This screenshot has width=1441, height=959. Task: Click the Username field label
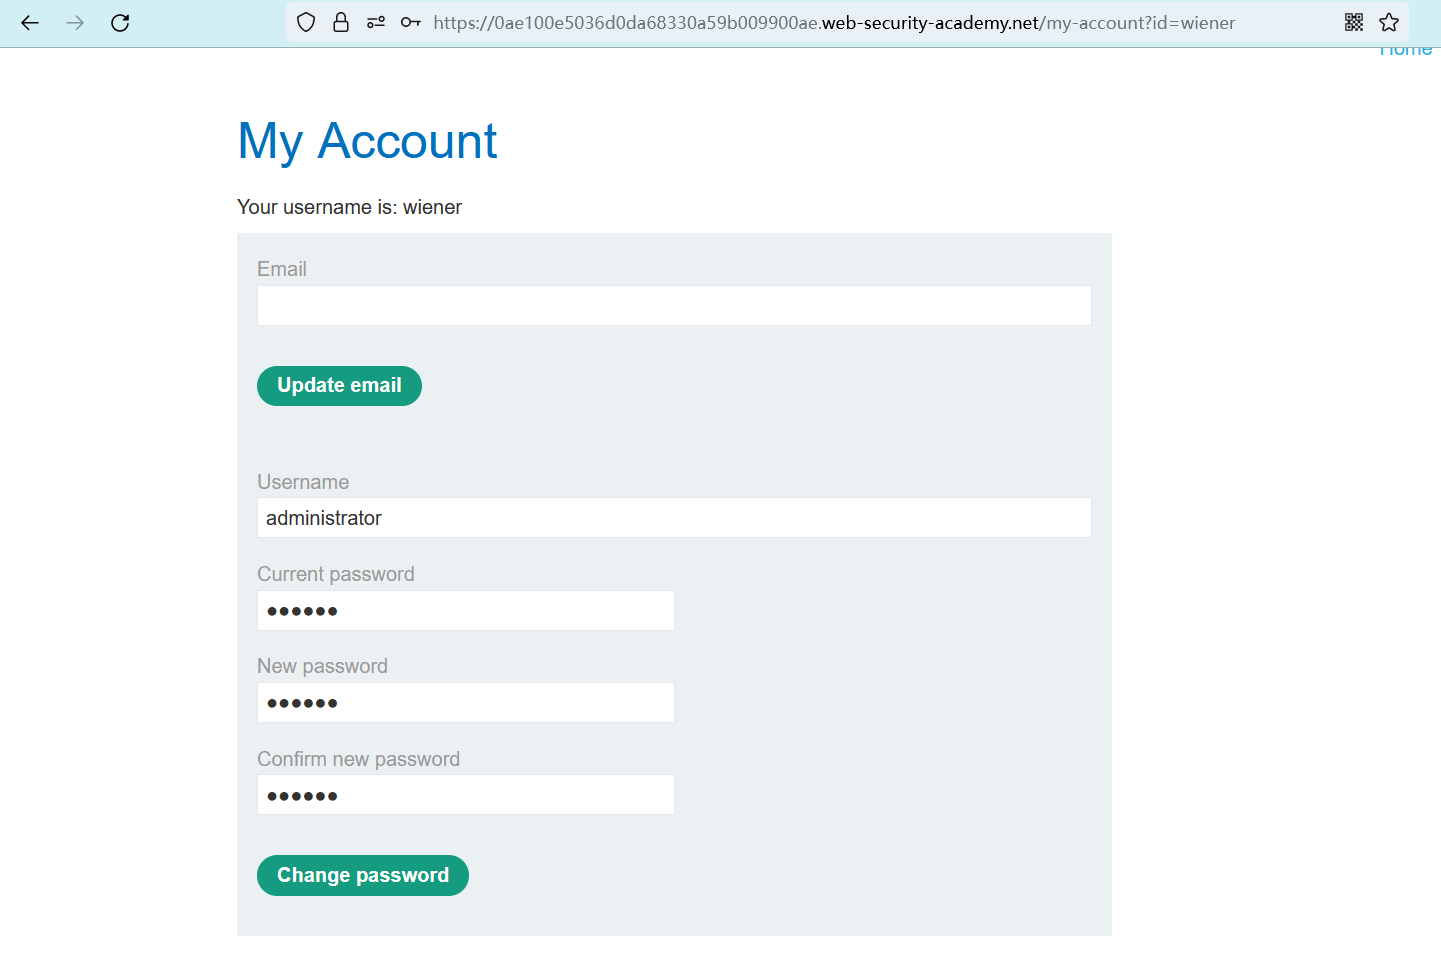(303, 482)
